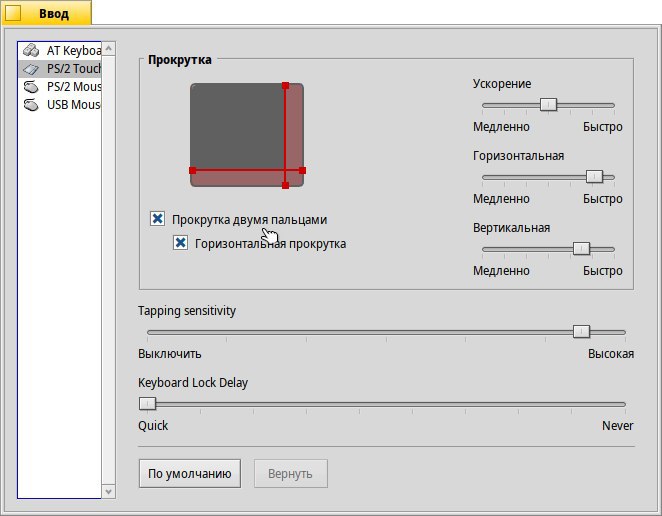Viewport: 662px width, 516px height.
Task: Click the Ввод window title tab
Action: click(46, 13)
